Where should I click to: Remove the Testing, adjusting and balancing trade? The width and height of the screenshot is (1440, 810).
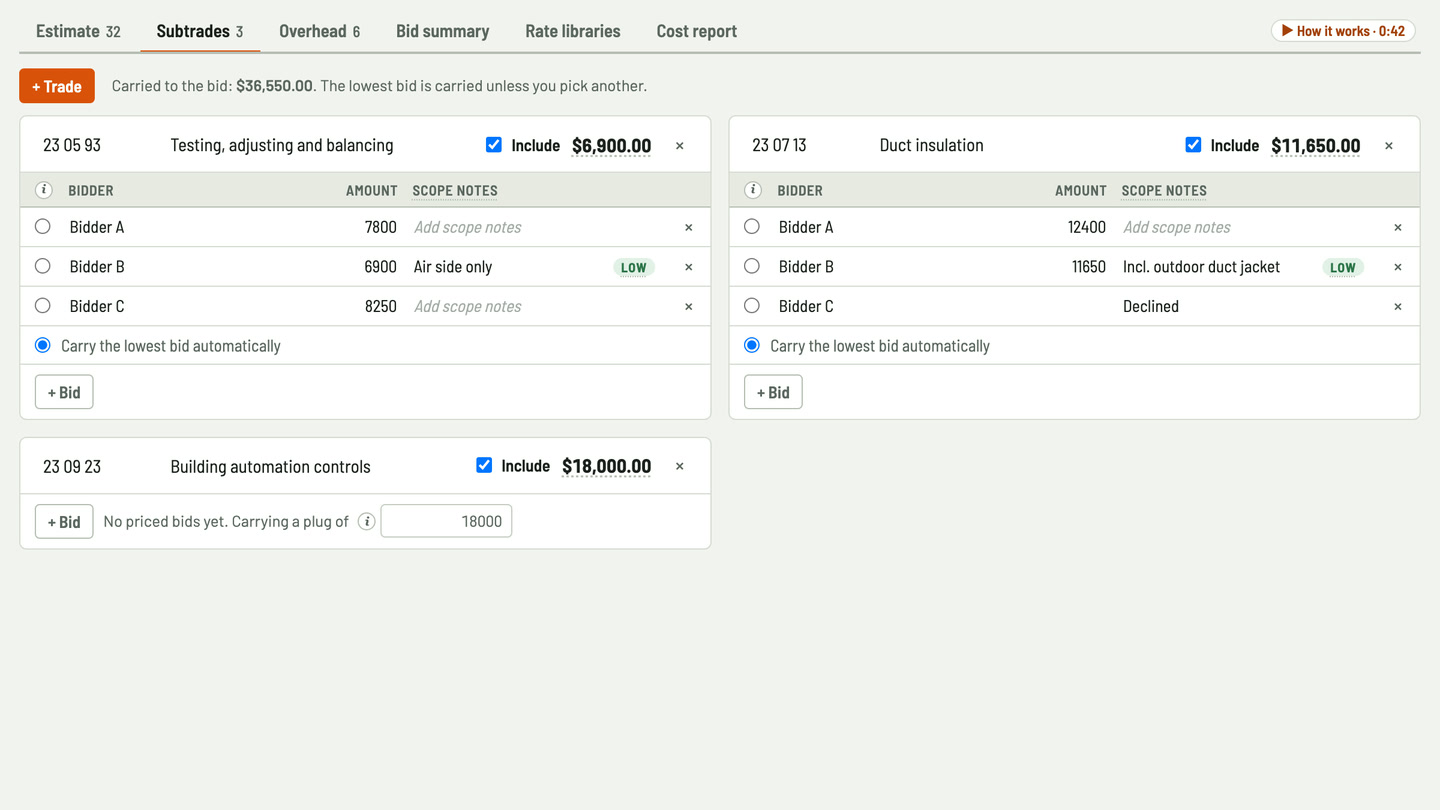click(x=680, y=146)
